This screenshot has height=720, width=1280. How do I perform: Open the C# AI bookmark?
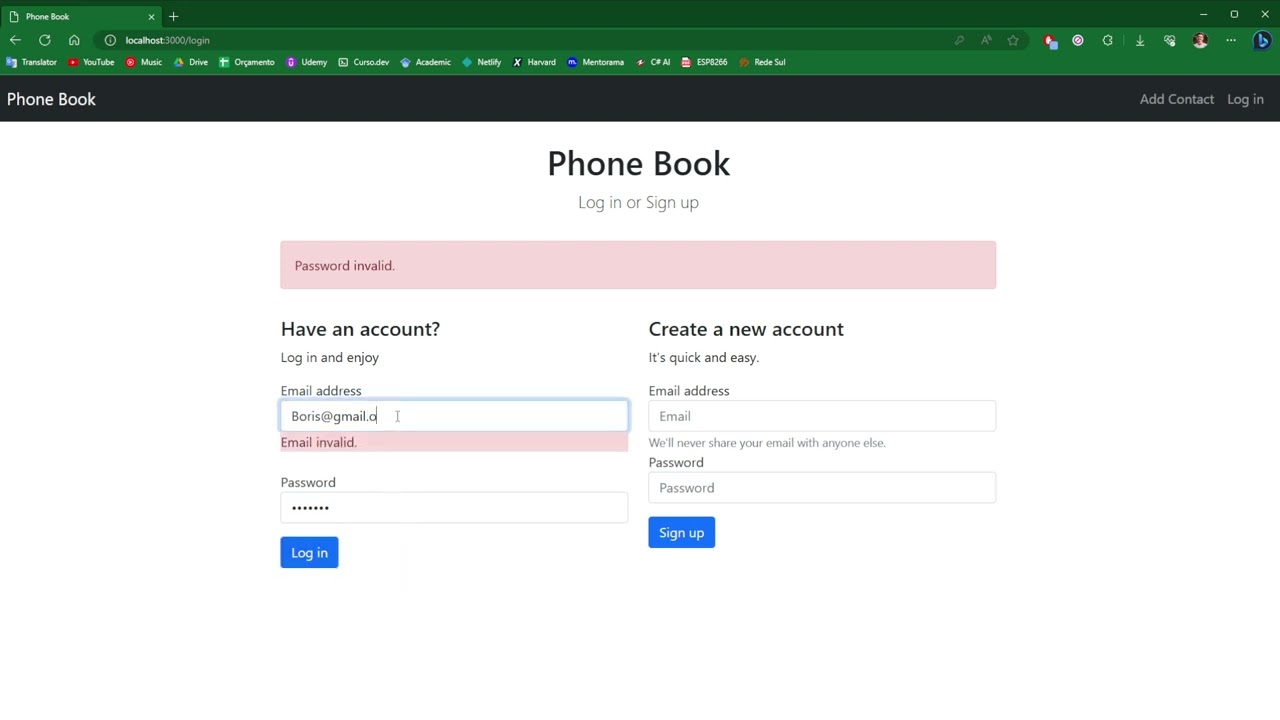click(653, 62)
